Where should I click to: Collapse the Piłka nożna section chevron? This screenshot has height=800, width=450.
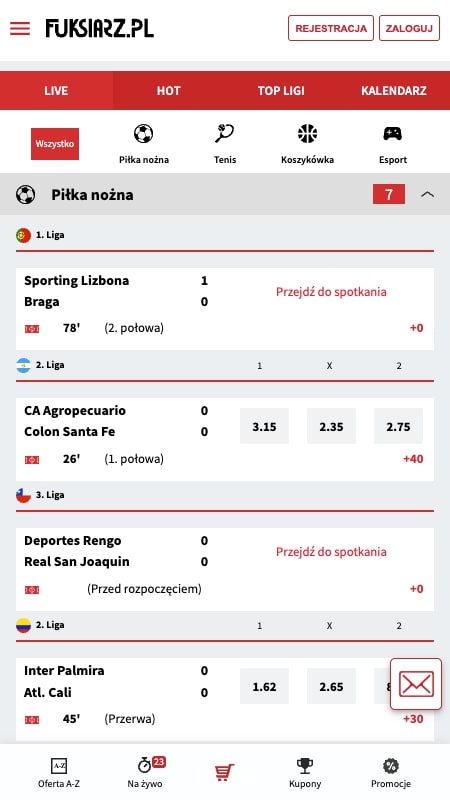428,194
